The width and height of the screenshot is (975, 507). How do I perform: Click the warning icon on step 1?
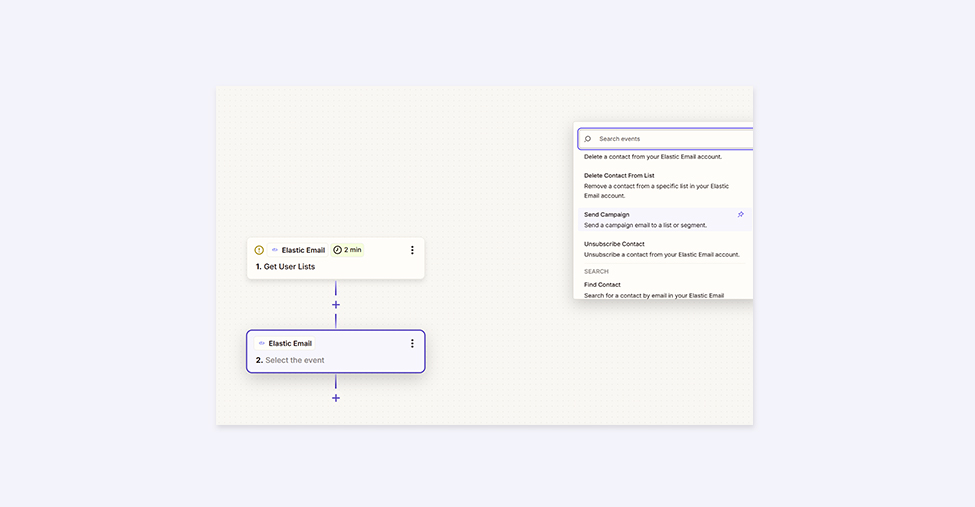click(259, 250)
